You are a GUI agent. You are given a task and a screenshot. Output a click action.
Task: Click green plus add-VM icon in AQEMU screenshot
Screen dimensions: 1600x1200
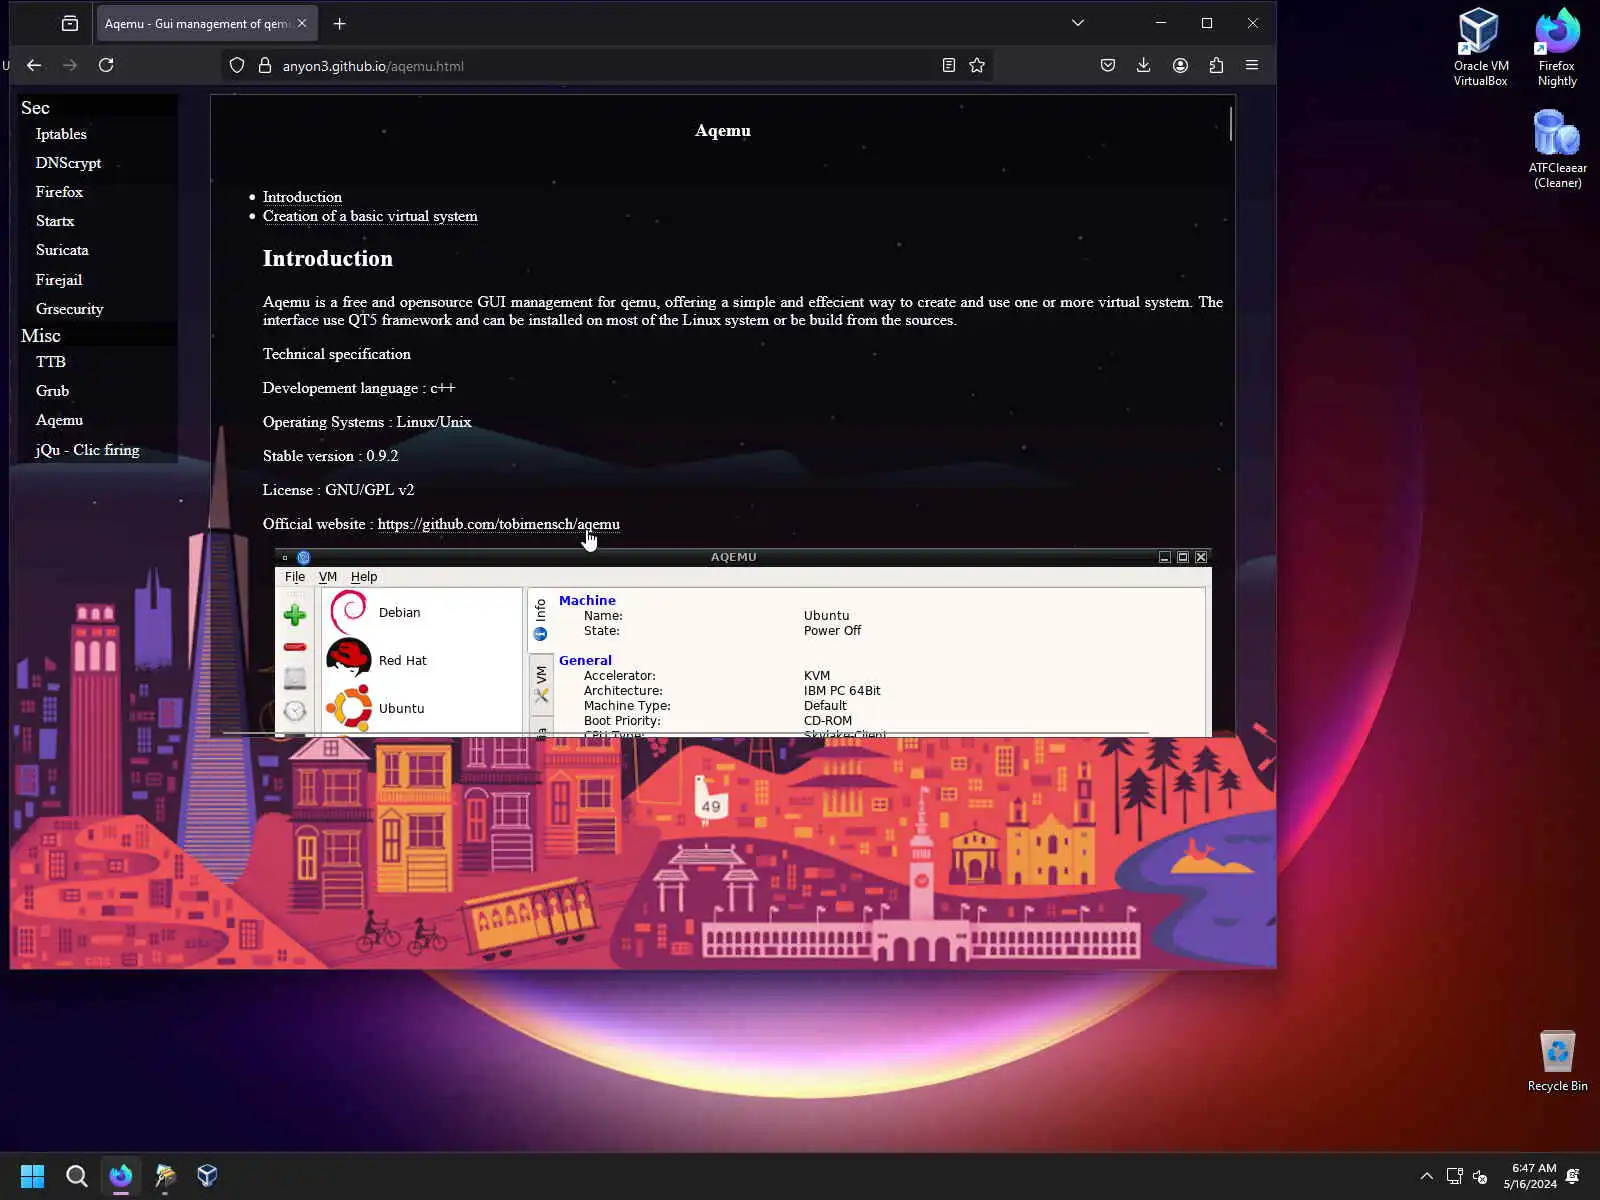(294, 615)
